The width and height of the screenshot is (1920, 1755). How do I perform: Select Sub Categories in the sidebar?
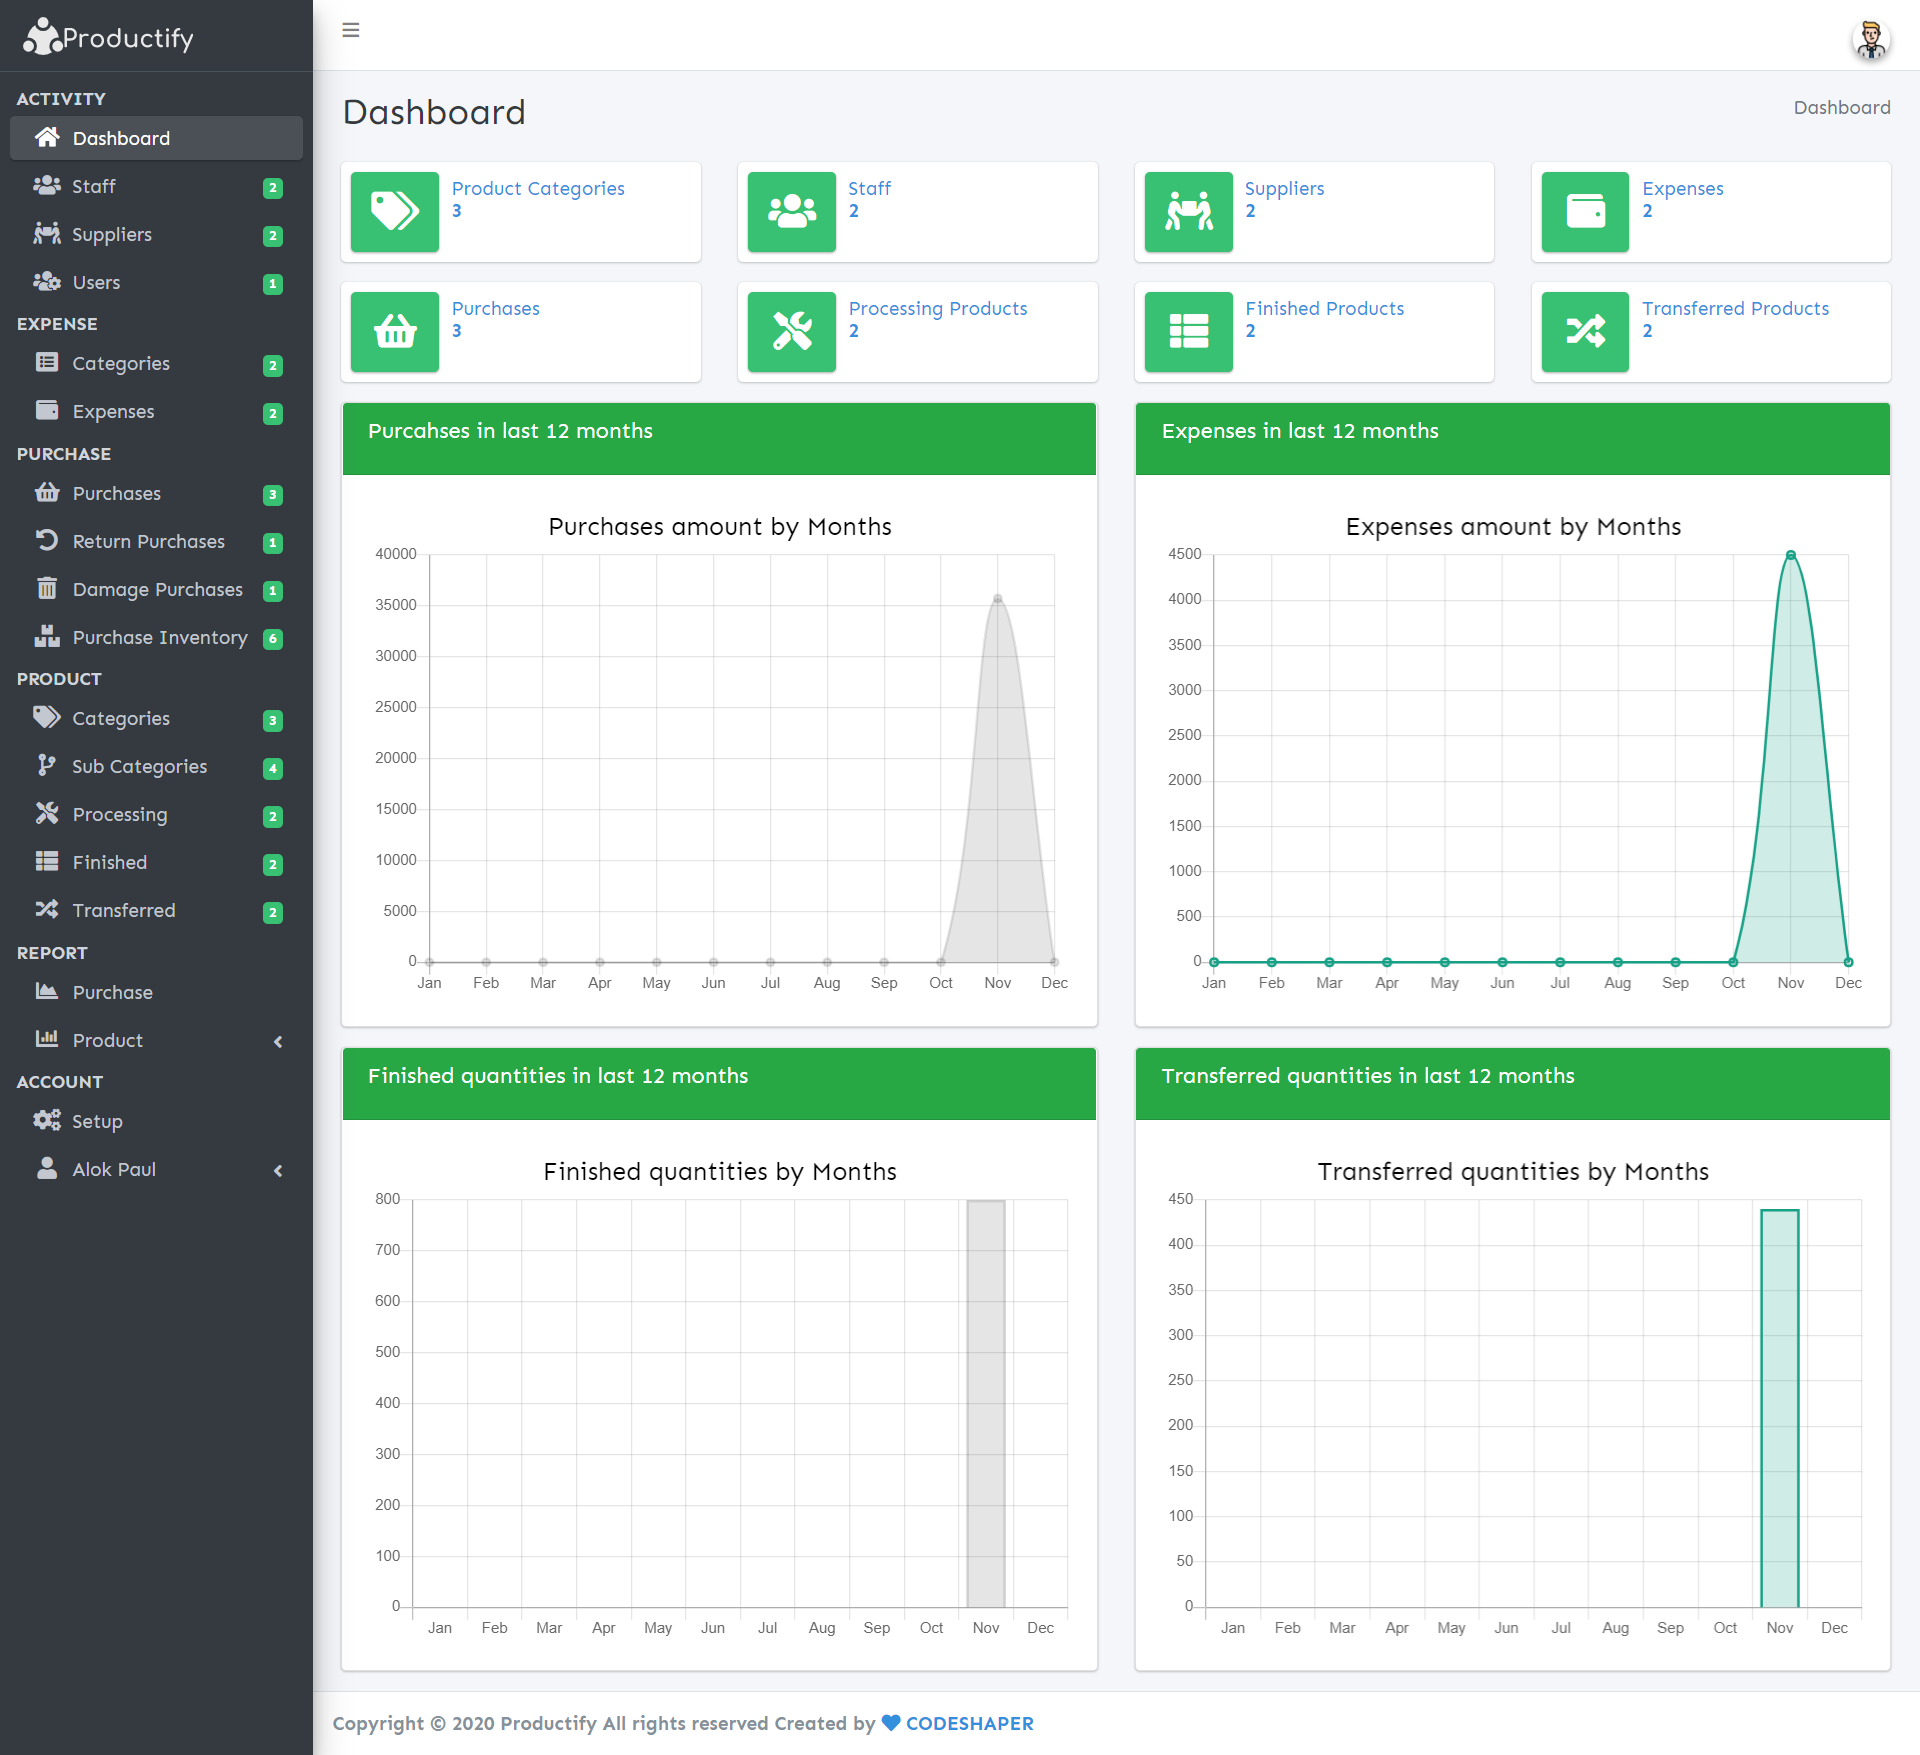[139, 766]
